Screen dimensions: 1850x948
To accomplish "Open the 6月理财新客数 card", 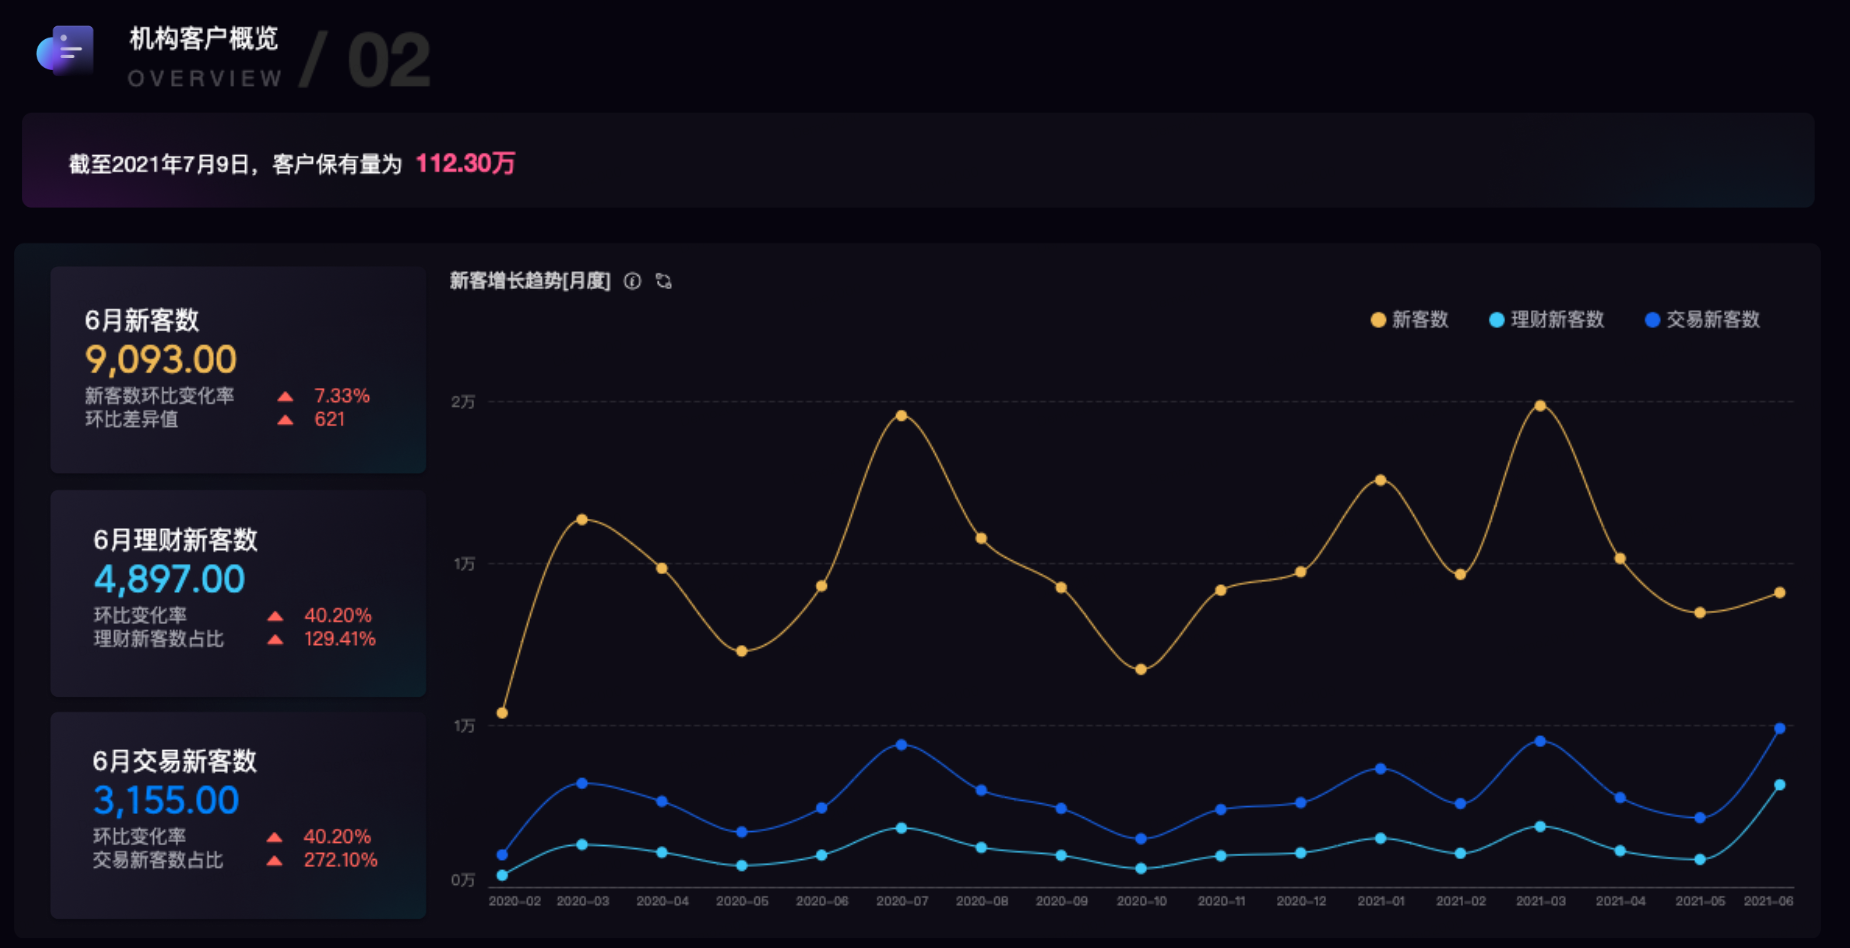I will point(238,593).
